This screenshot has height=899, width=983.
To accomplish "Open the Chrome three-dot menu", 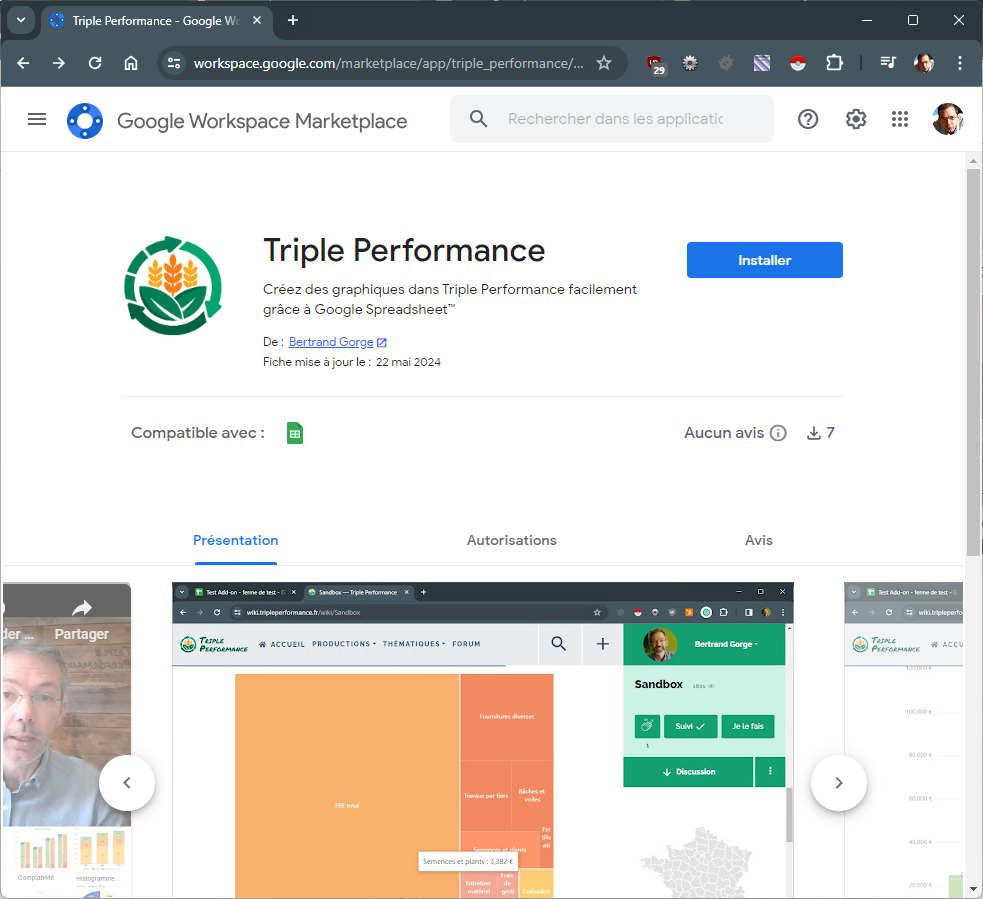I will (x=960, y=63).
